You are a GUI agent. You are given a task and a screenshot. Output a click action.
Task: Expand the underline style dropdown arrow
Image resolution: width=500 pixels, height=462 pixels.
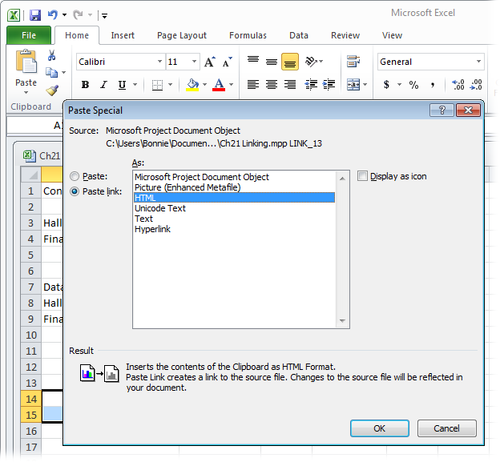135,85
